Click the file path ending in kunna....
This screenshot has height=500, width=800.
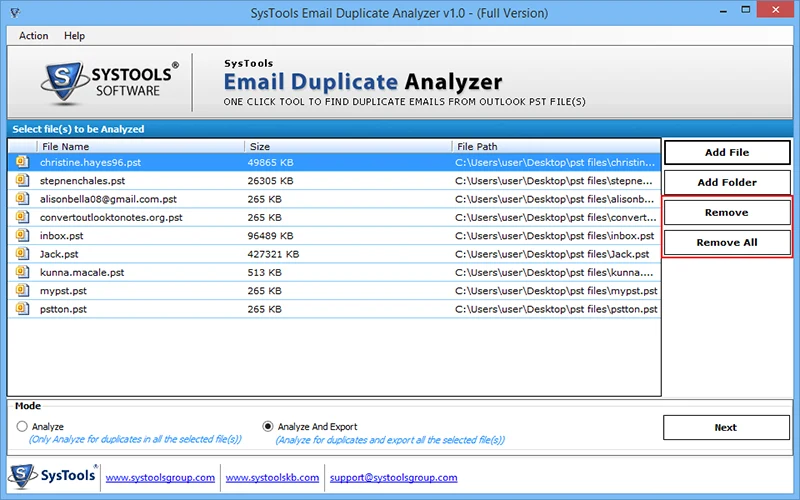[x=554, y=273]
